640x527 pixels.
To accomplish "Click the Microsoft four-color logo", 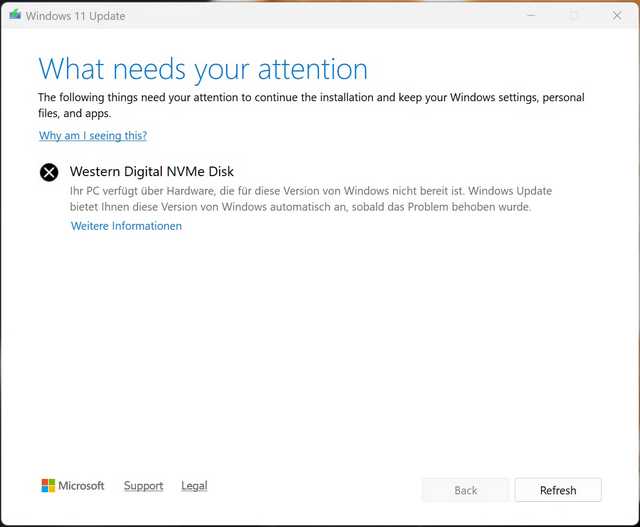I will (48, 486).
